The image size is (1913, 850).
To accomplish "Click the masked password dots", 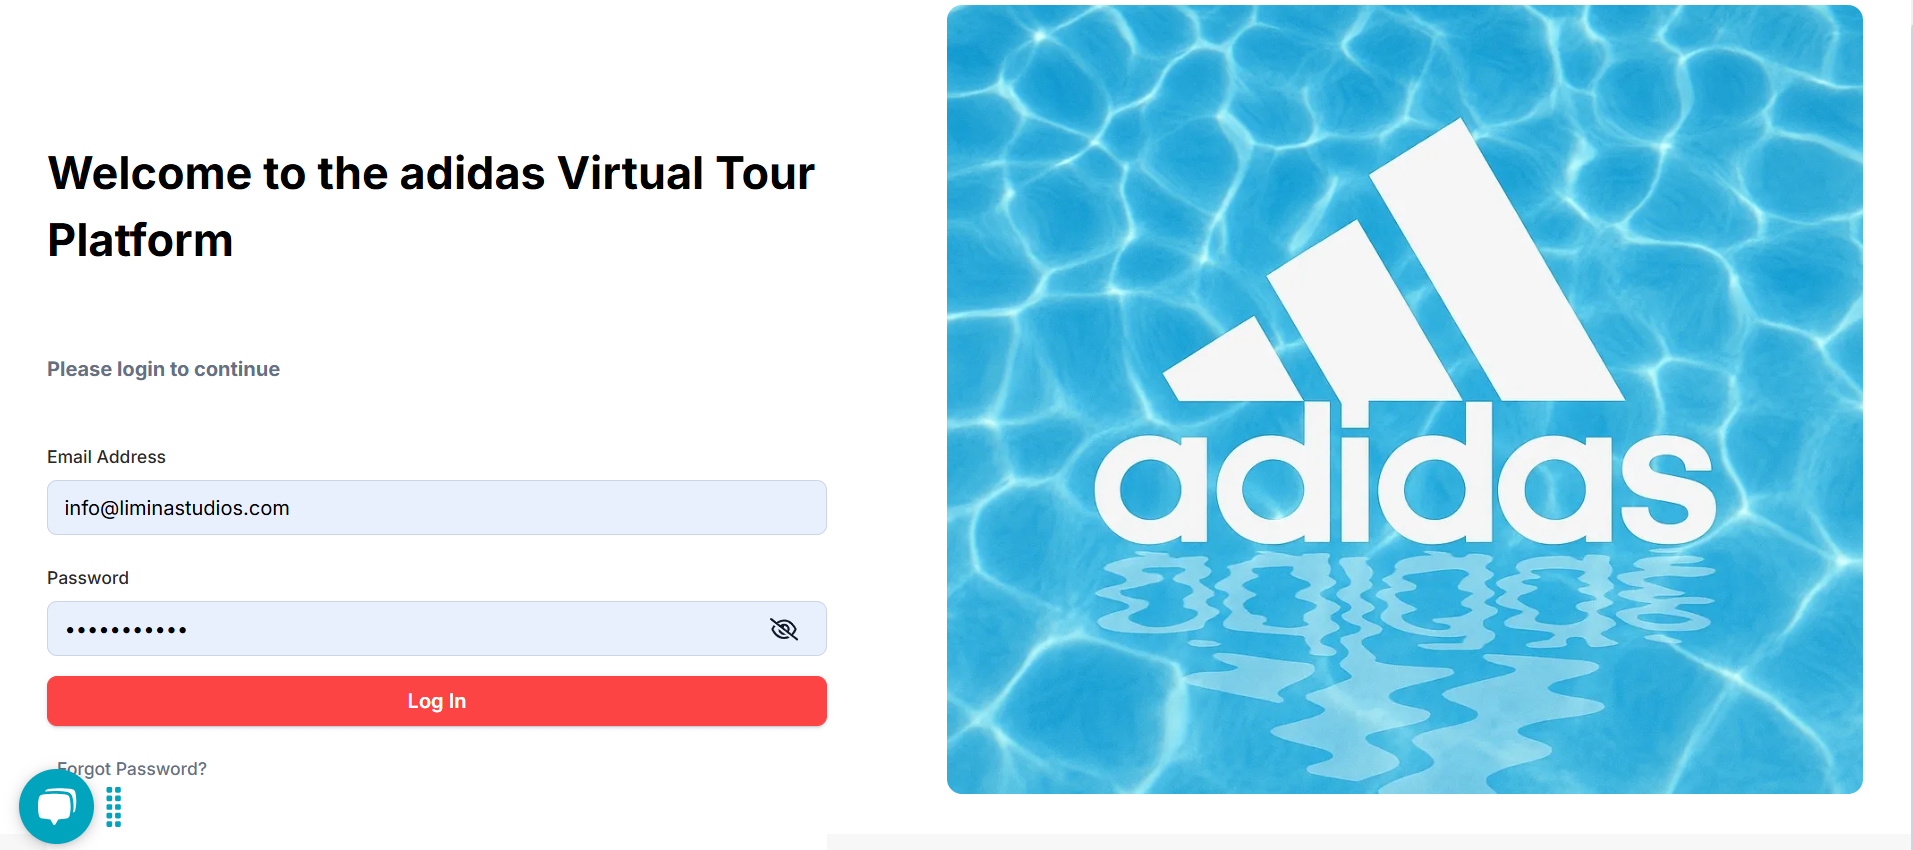I will pyautogui.click(x=126, y=630).
